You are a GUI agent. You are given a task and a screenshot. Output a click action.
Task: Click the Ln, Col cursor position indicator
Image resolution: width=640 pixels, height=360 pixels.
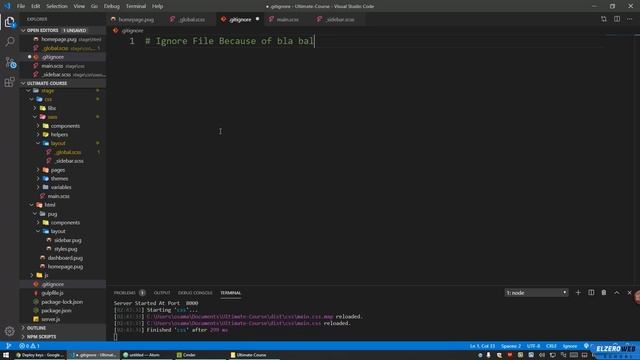click(482, 346)
